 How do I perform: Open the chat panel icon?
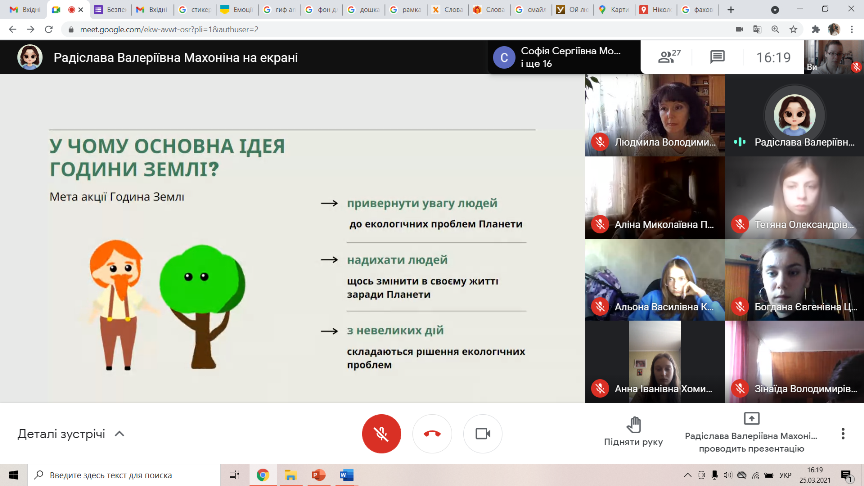click(x=717, y=58)
